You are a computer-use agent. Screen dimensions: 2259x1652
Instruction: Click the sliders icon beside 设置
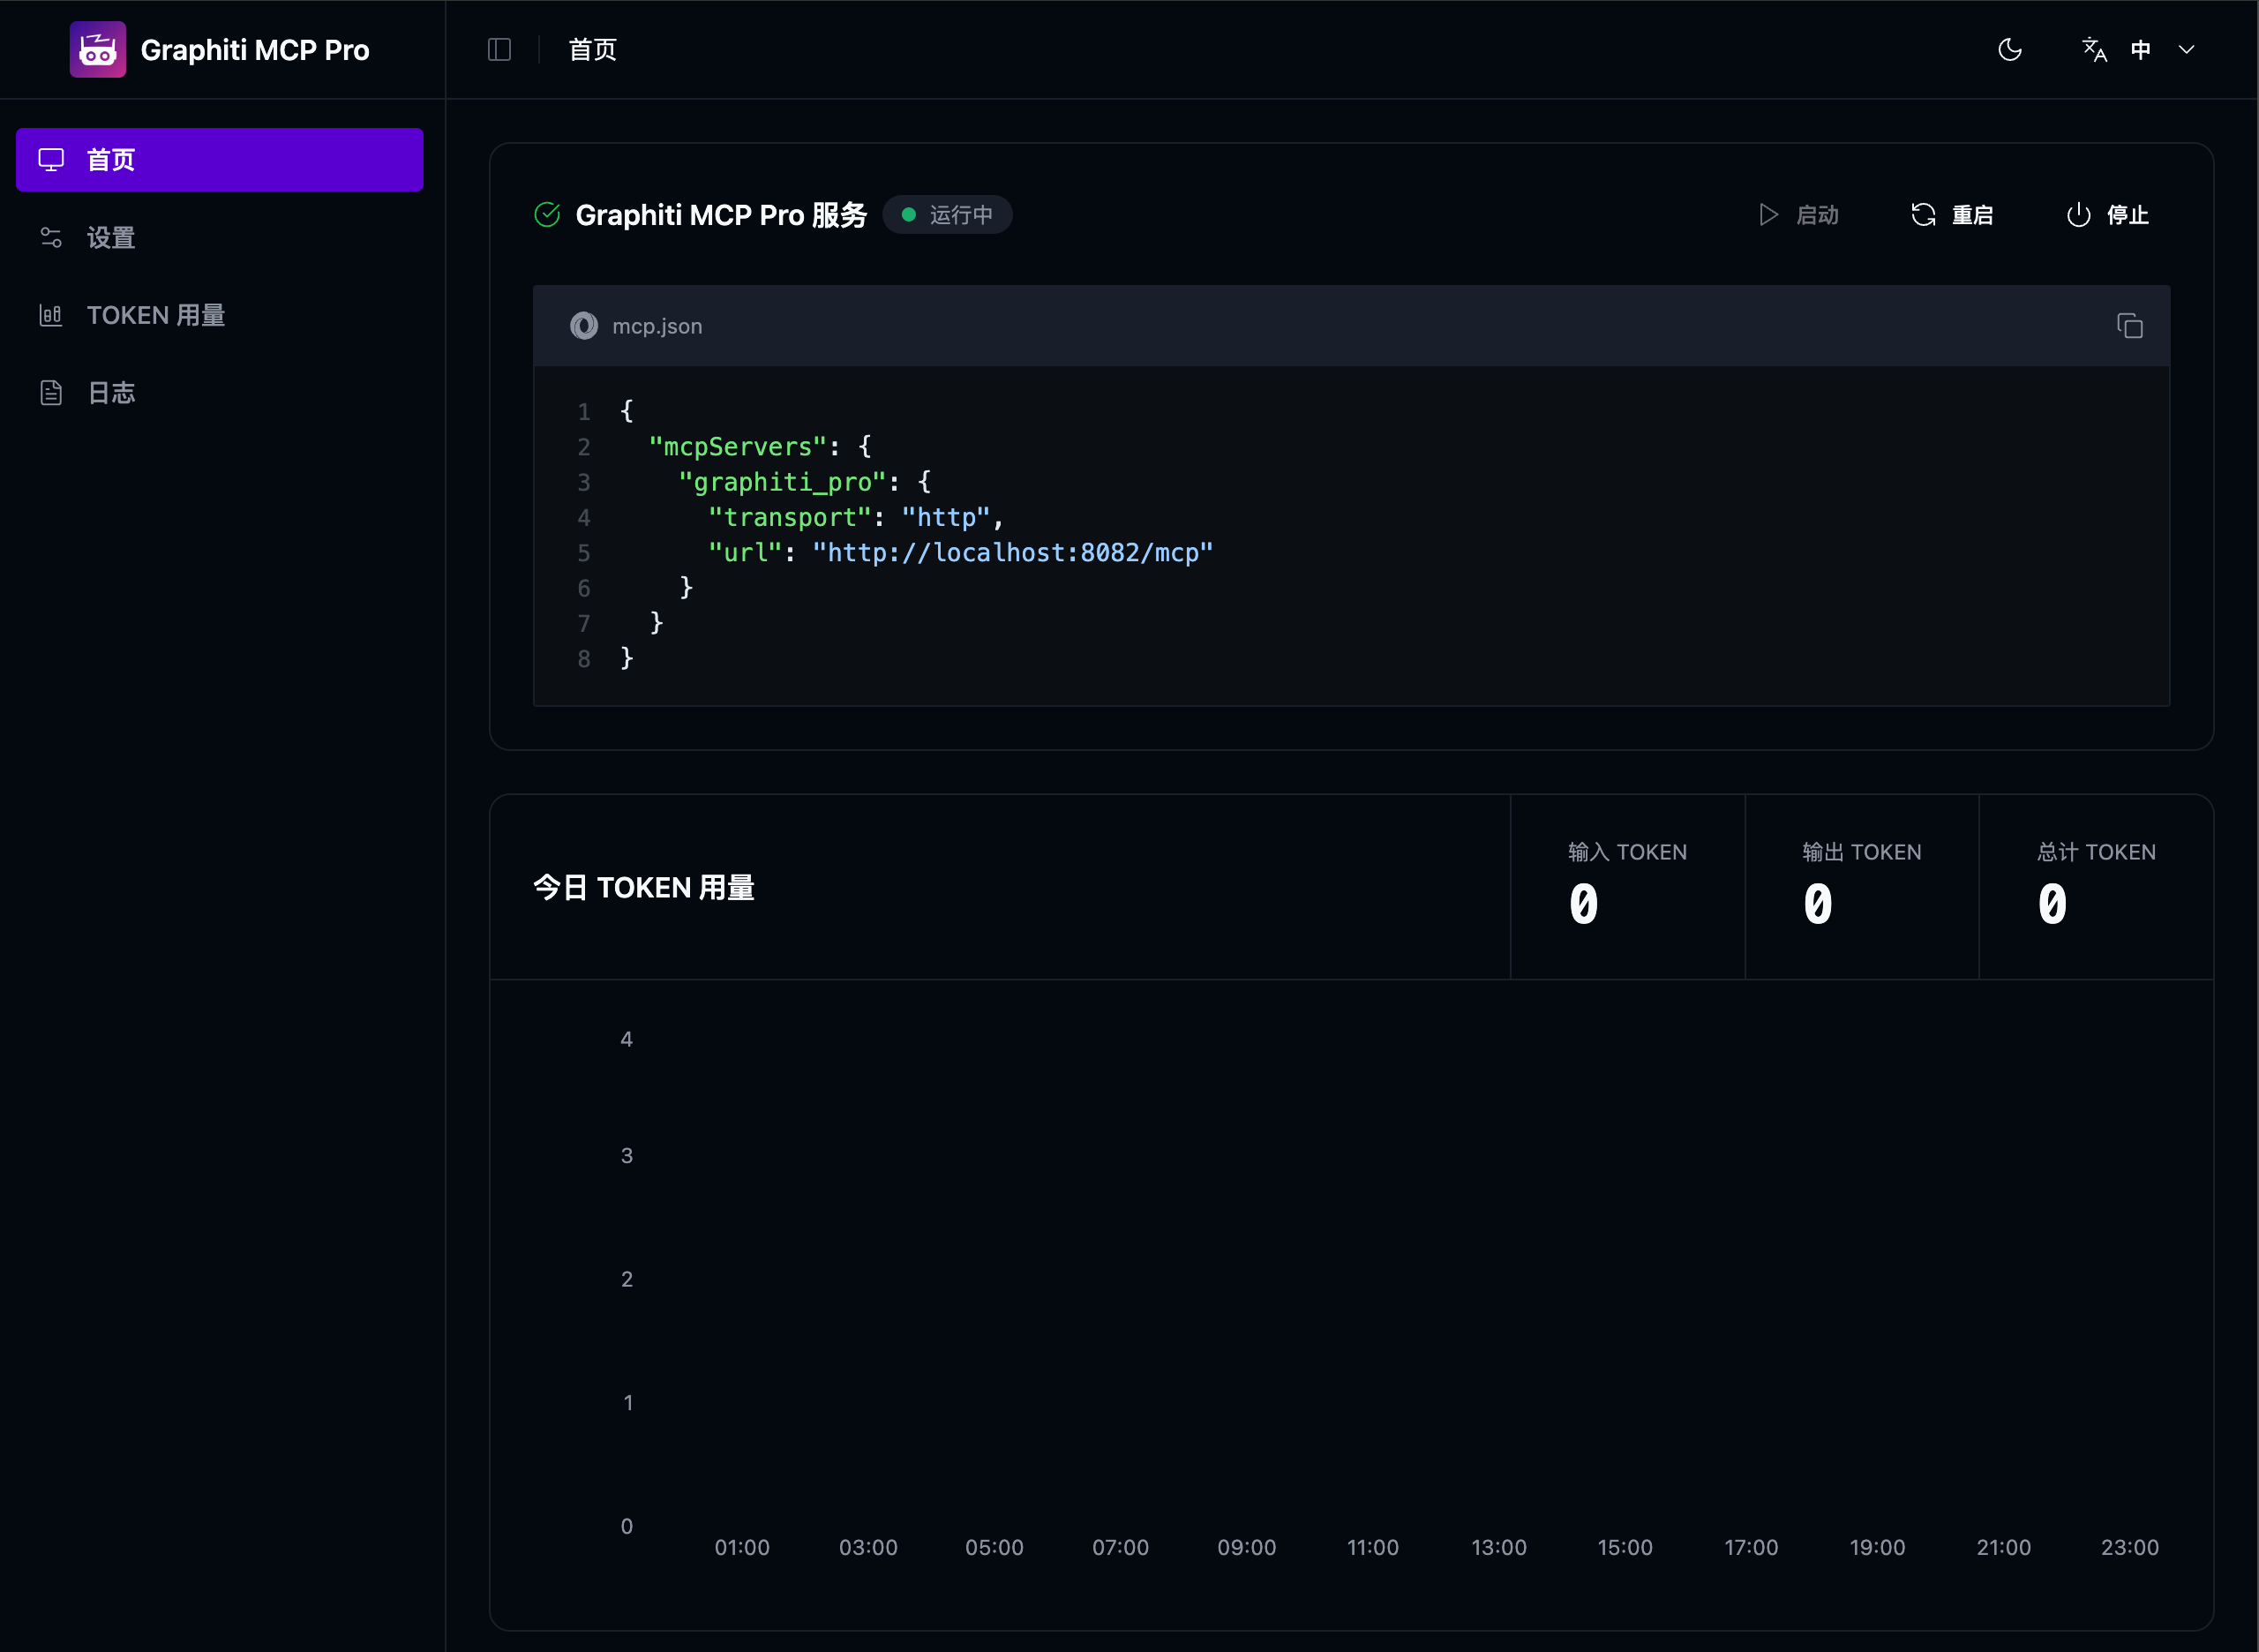pyautogui.click(x=51, y=237)
